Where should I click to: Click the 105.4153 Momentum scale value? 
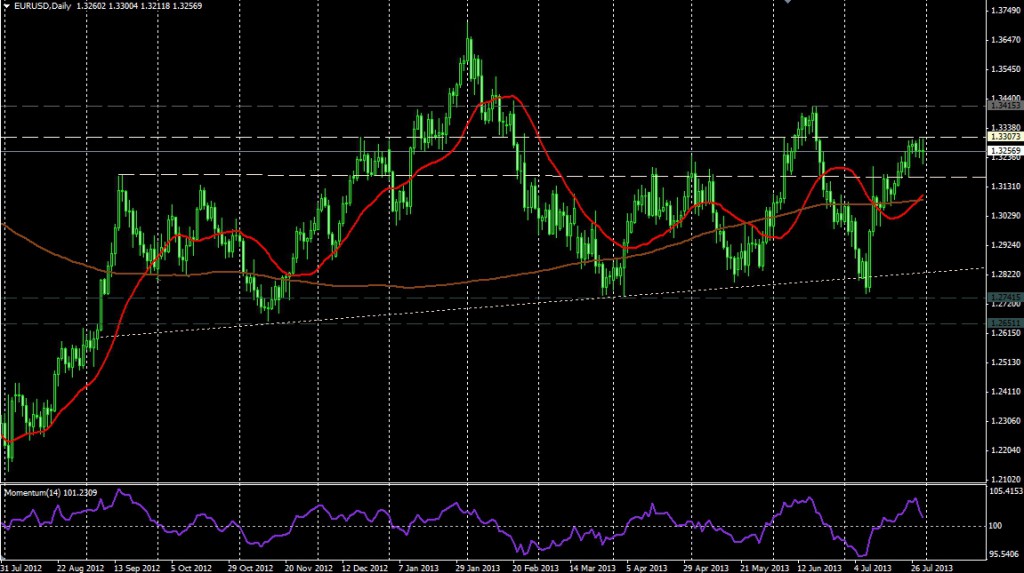click(1003, 492)
